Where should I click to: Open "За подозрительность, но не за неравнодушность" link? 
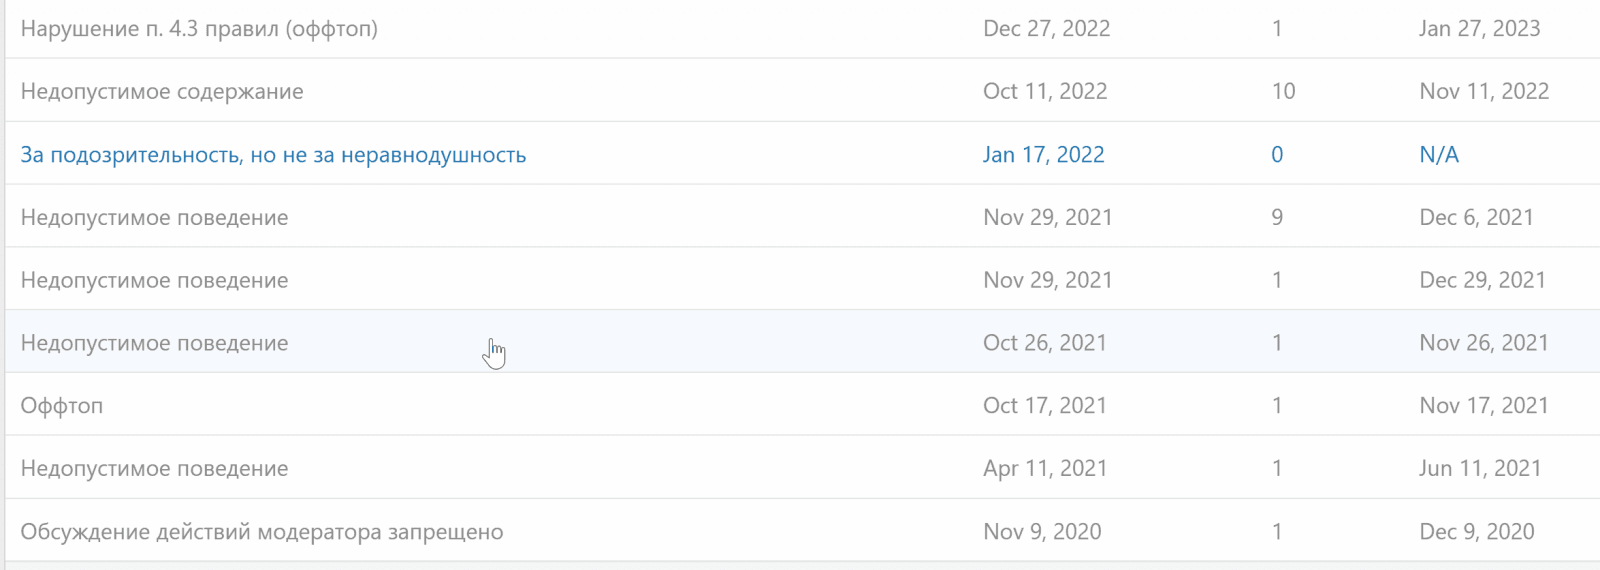point(273,155)
